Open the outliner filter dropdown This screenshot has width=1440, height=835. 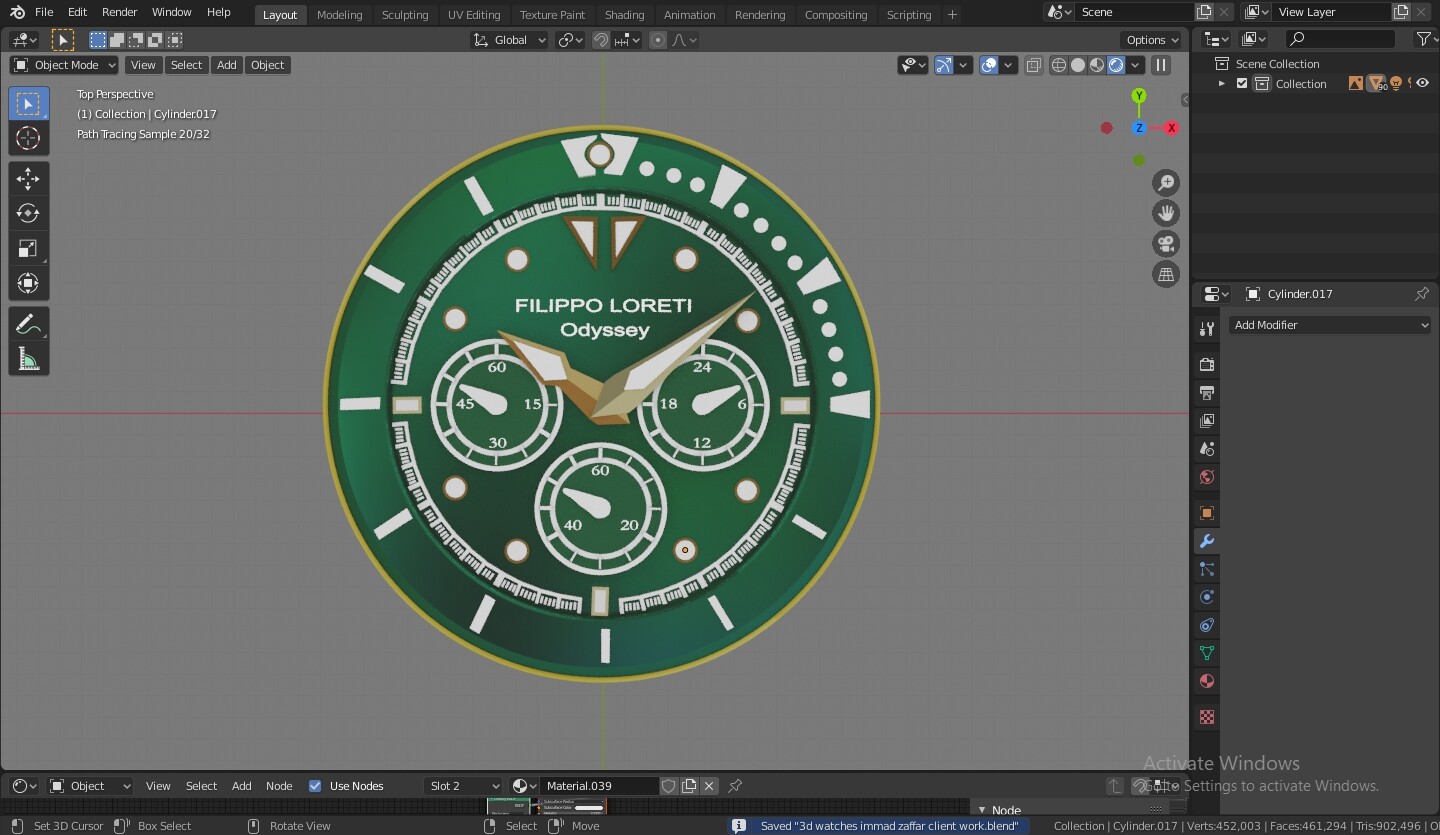pyautogui.click(x=1425, y=39)
